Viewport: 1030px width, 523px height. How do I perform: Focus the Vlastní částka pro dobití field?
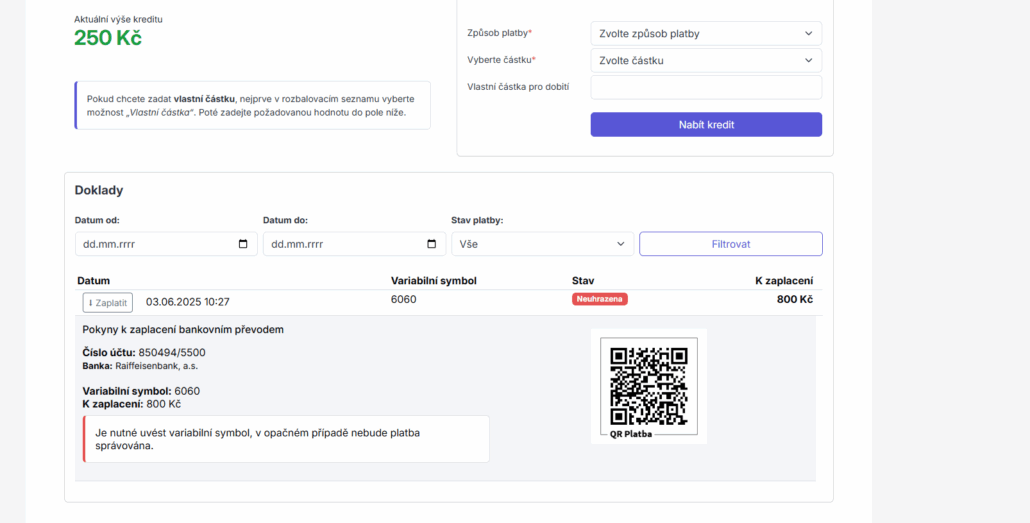pyautogui.click(x=706, y=88)
